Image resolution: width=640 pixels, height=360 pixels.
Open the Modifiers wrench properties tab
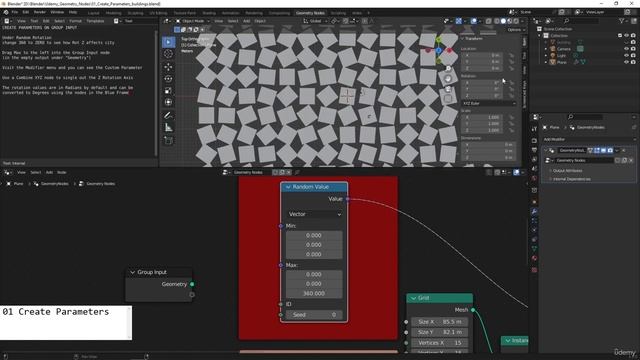coord(534,211)
